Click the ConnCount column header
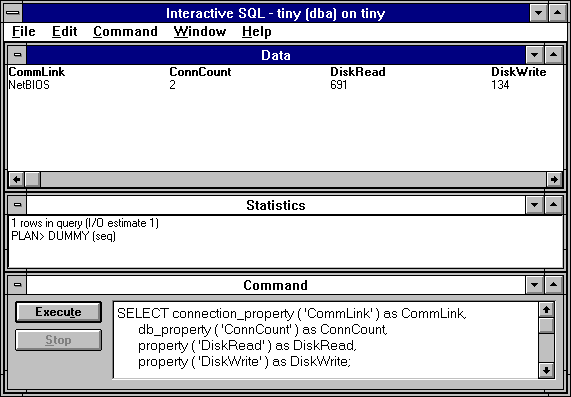 point(200,72)
